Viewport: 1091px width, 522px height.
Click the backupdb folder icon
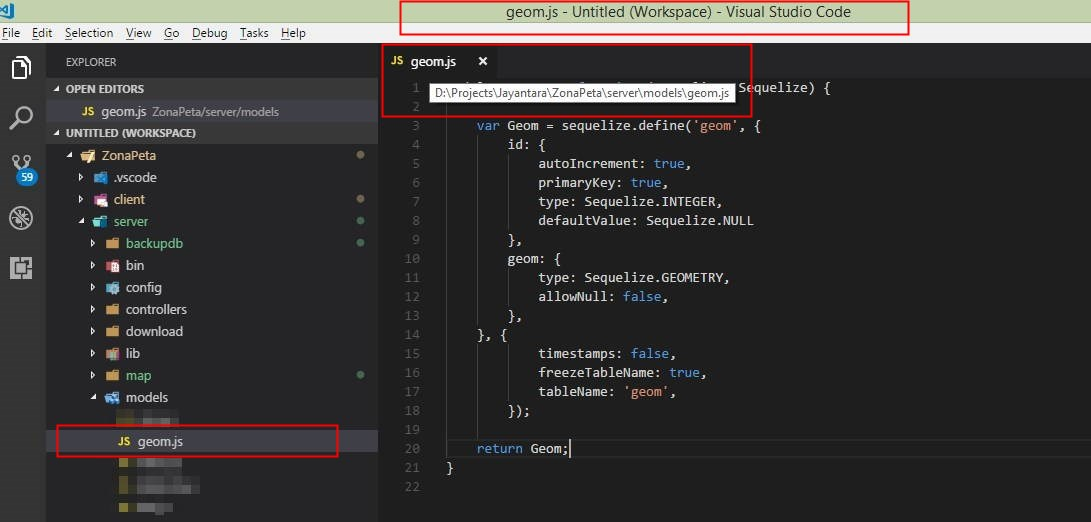click(113, 244)
